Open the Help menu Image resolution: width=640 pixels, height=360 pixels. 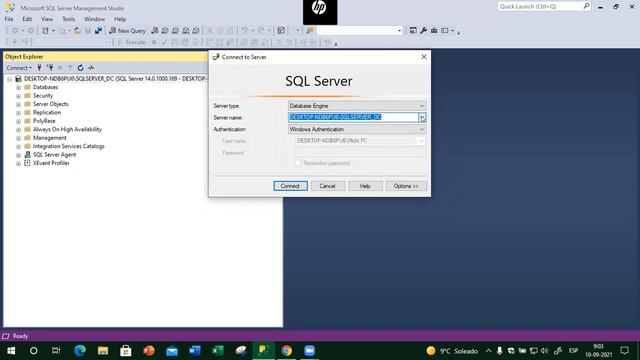(x=120, y=19)
